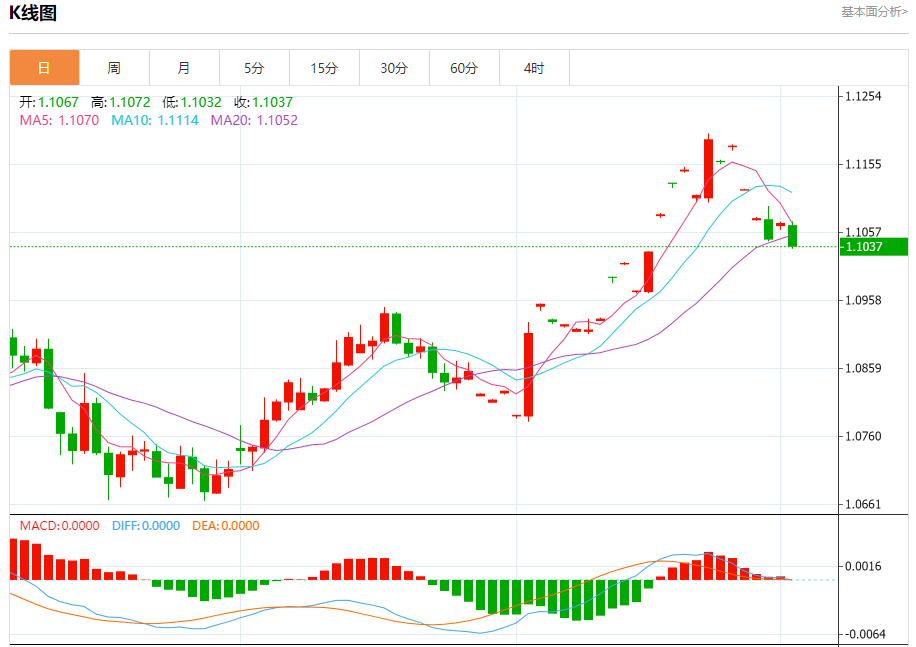Select the 60分 timeframe tab
Viewport: 916px width, 647px height.
pos(464,68)
